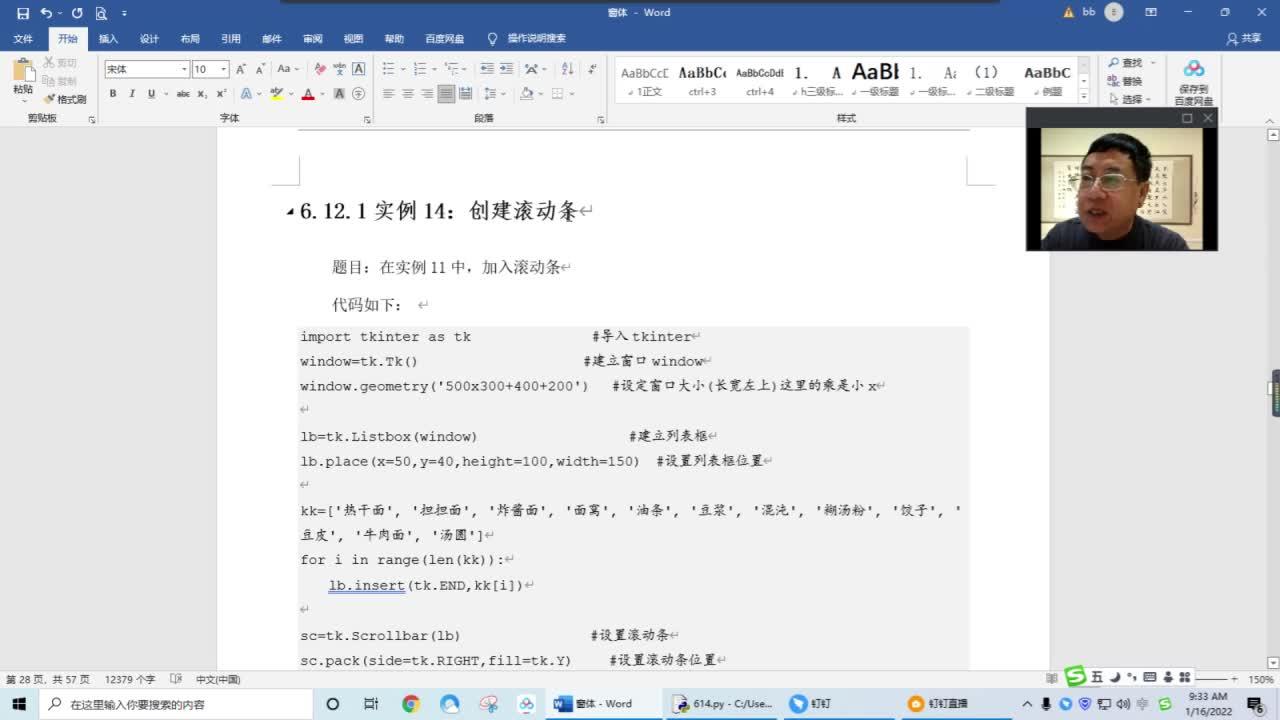Click the Phonetic Guide (wén) icon

tap(340, 69)
